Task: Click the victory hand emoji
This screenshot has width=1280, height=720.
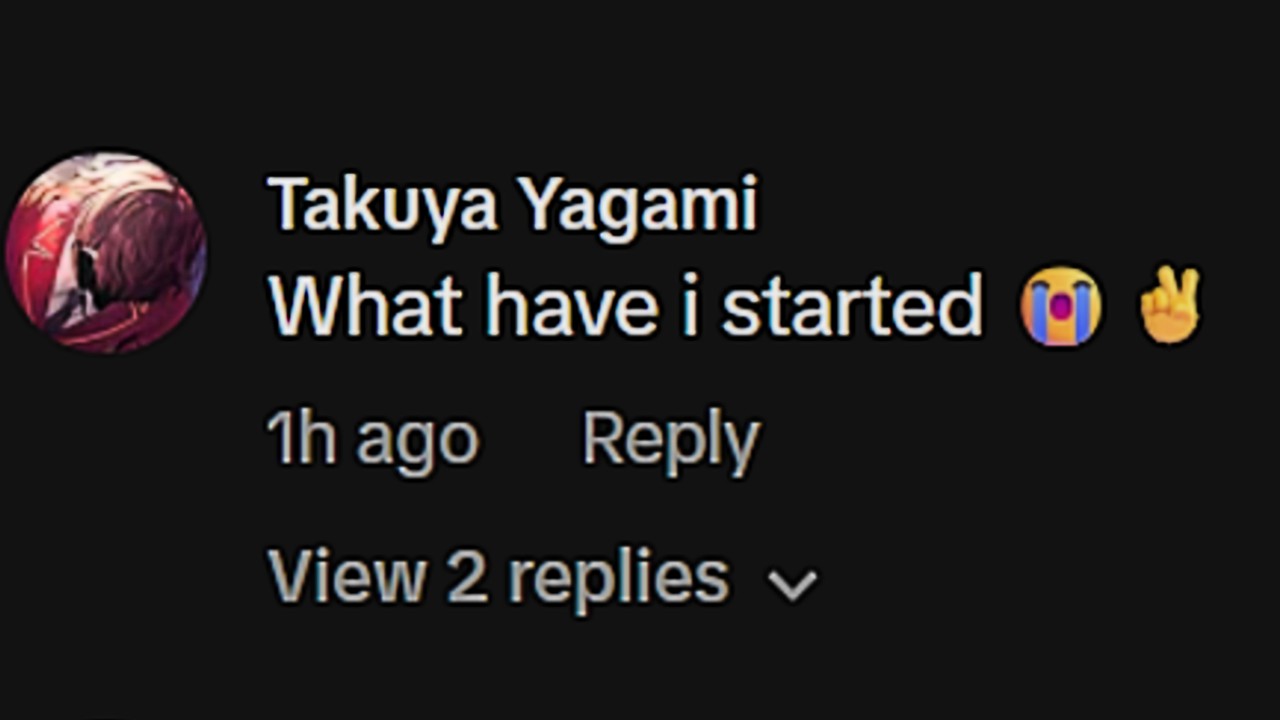Action: click(x=1169, y=305)
